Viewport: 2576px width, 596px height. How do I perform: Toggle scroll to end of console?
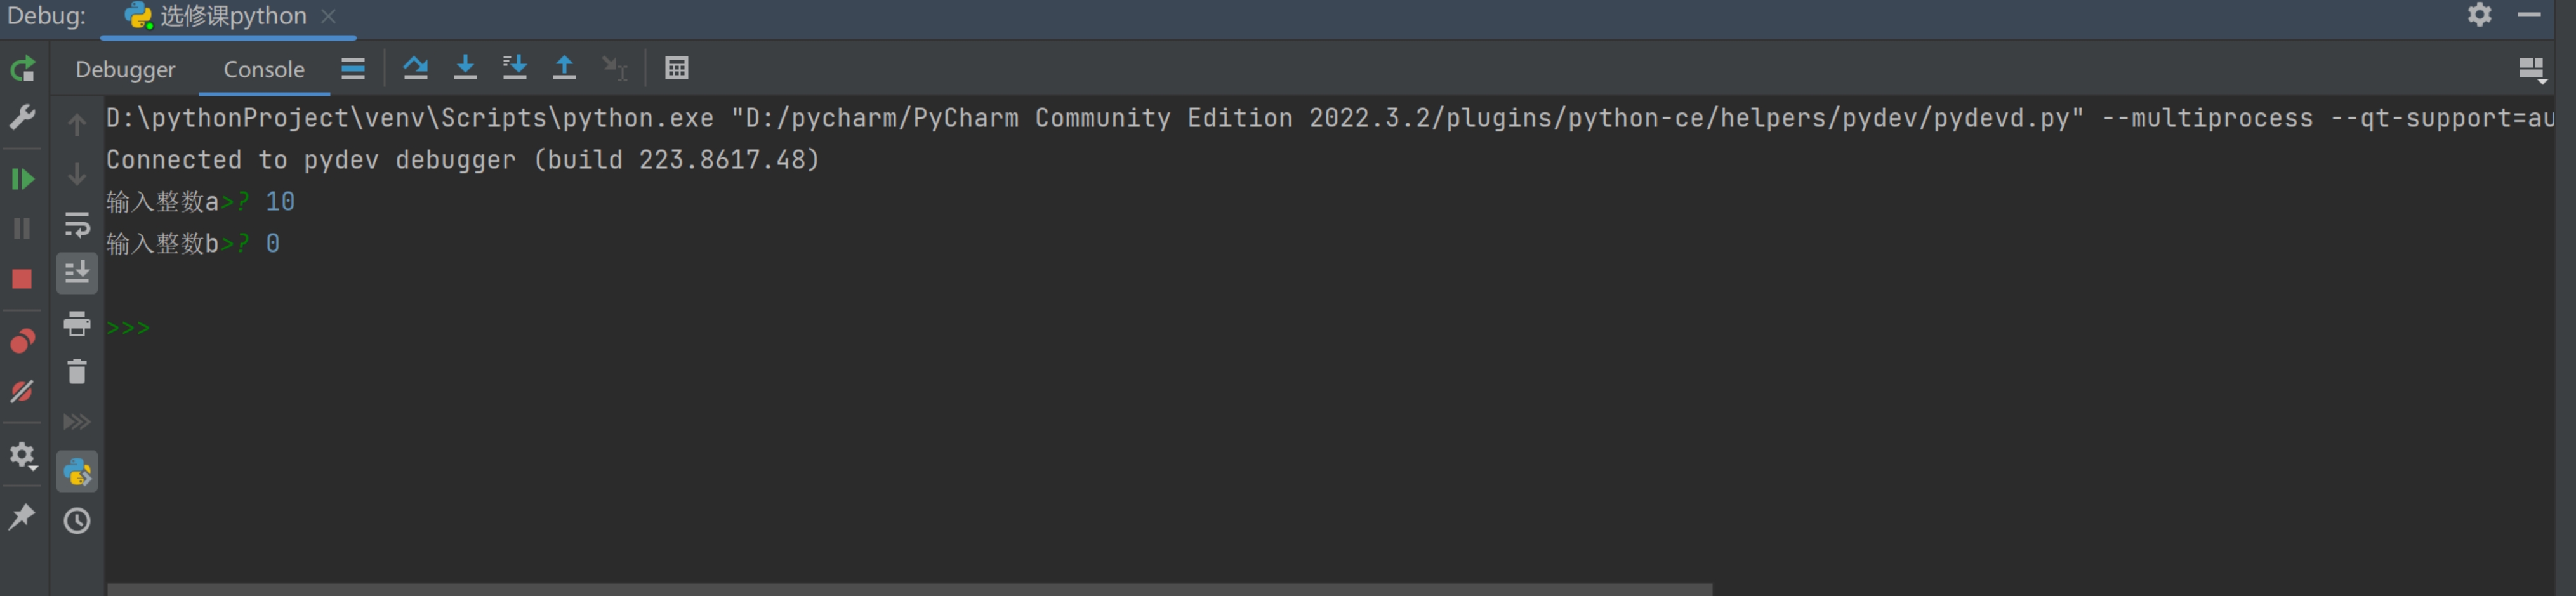tap(77, 273)
